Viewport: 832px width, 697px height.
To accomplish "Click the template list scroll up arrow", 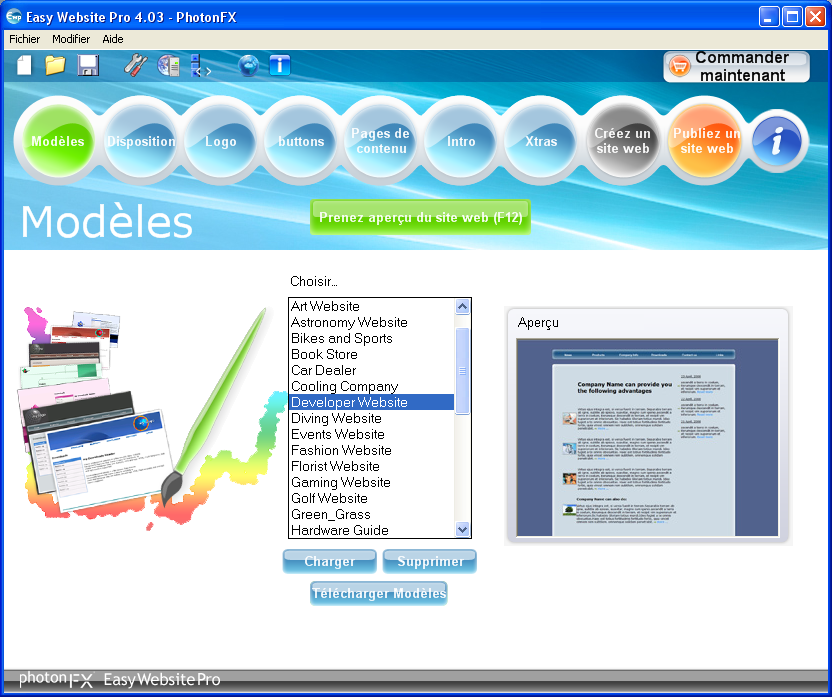I will pyautogui.click(x=462, y=307).
